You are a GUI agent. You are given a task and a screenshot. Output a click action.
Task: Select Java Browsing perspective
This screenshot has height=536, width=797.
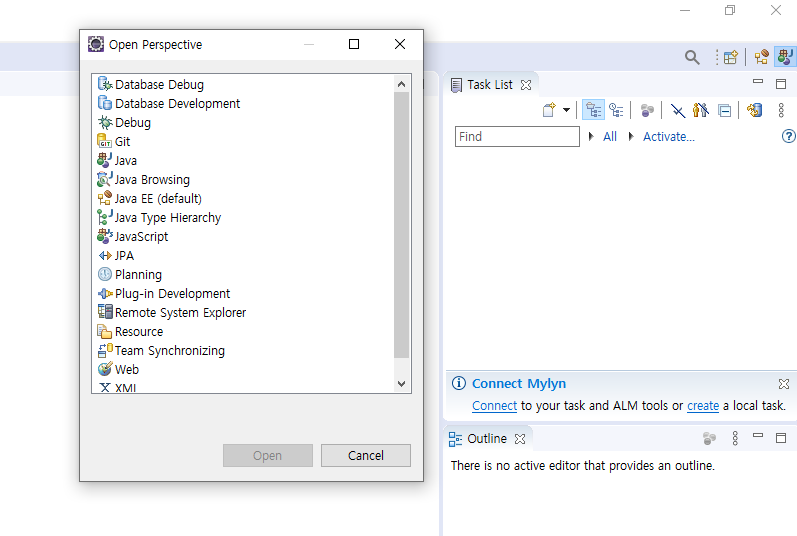(143, 179)
